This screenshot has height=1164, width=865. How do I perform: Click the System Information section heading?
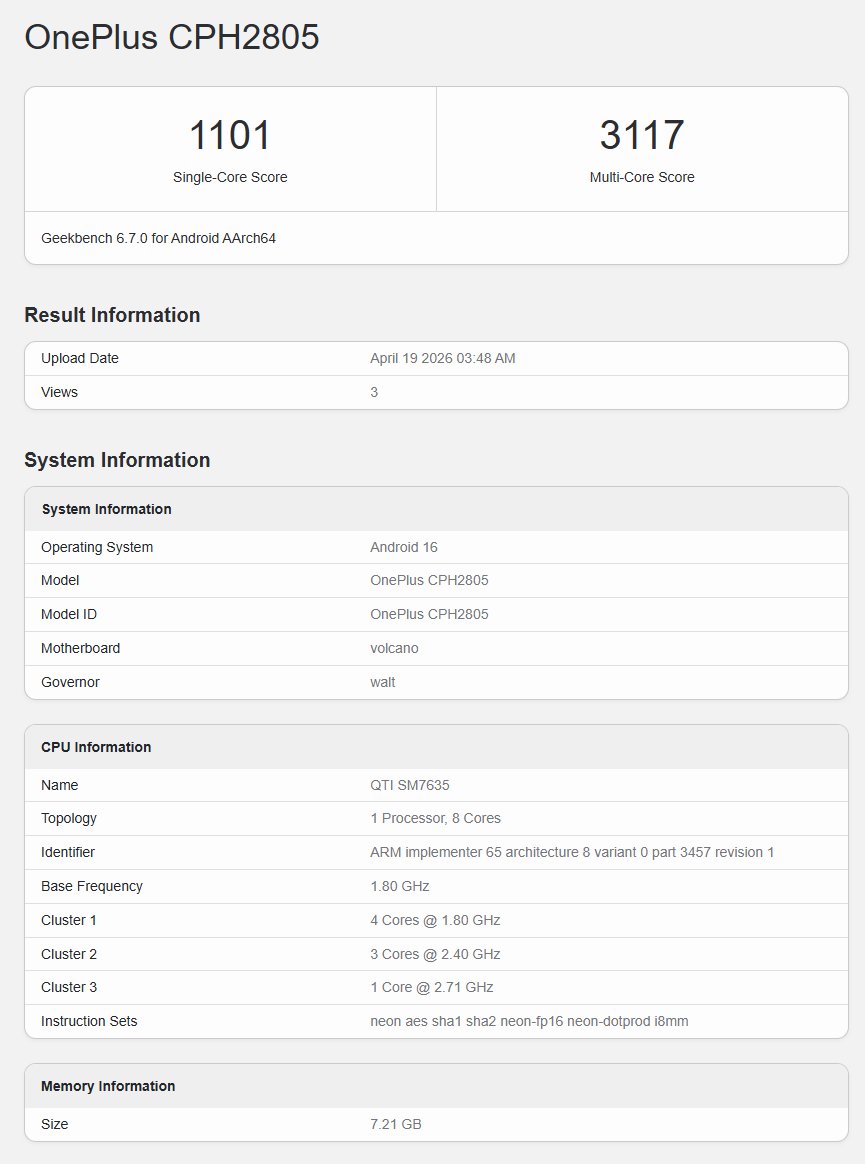(116, 460)
